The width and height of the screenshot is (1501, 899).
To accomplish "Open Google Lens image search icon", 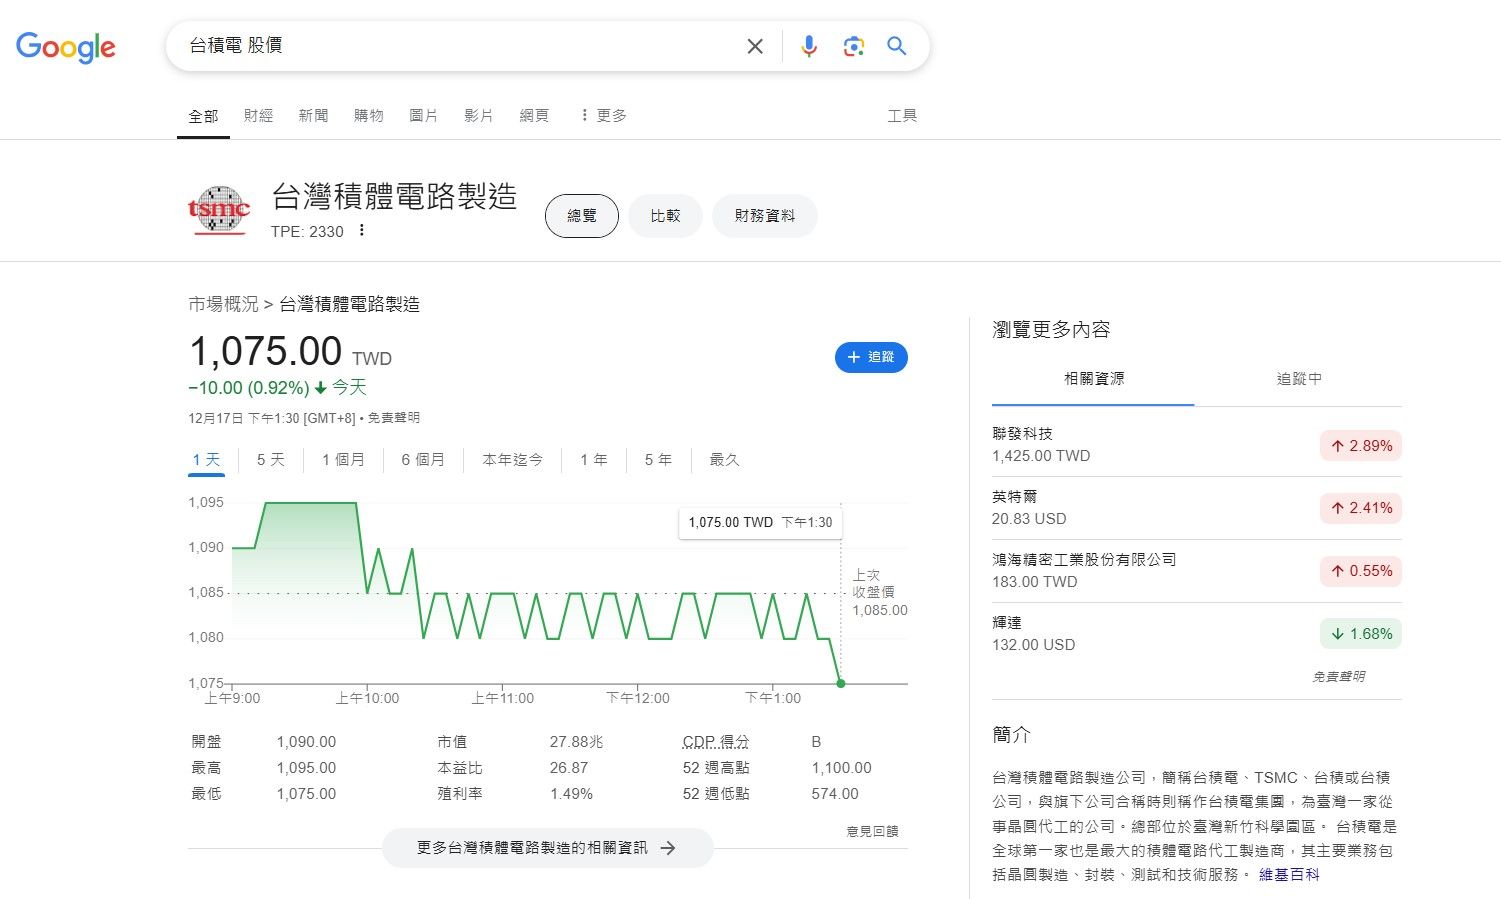I will tap(853, 46).
